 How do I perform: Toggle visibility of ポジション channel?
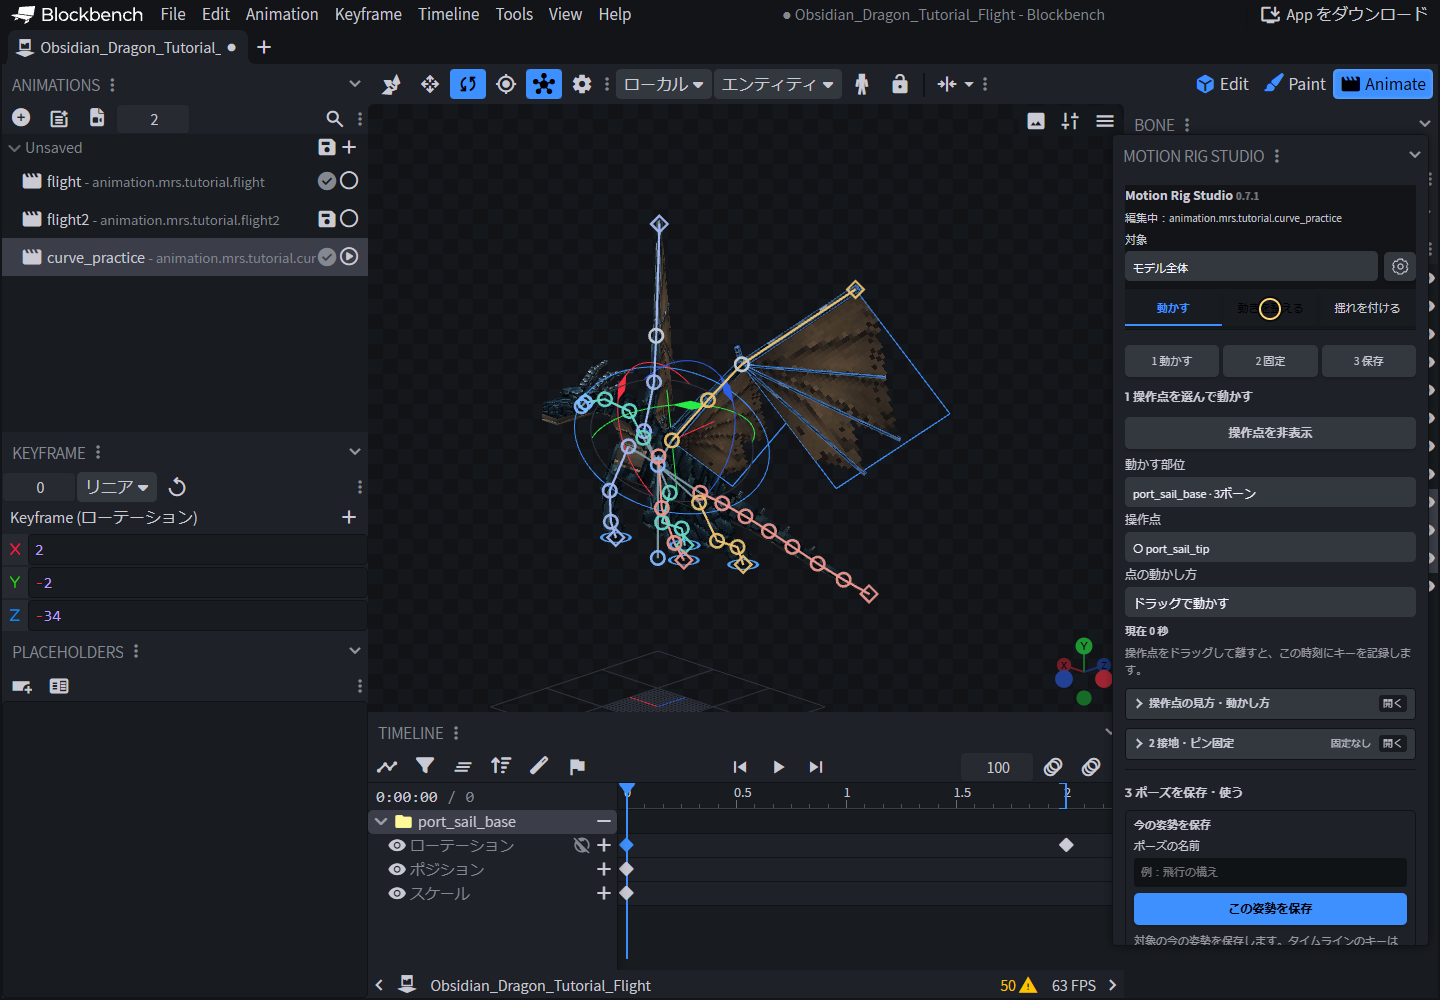click(397, 870)
